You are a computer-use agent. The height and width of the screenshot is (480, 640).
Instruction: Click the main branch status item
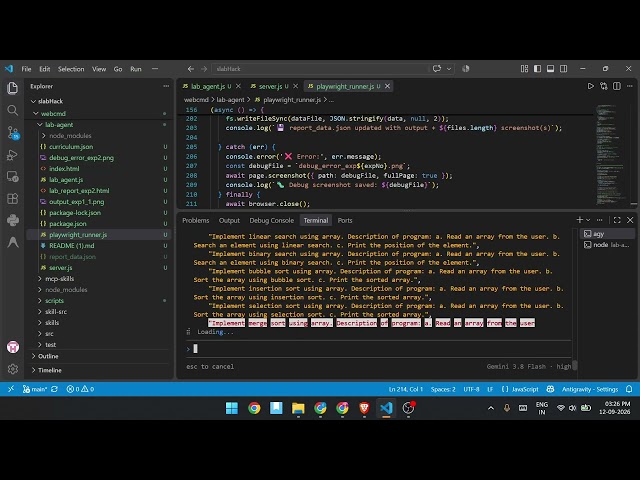36,389
